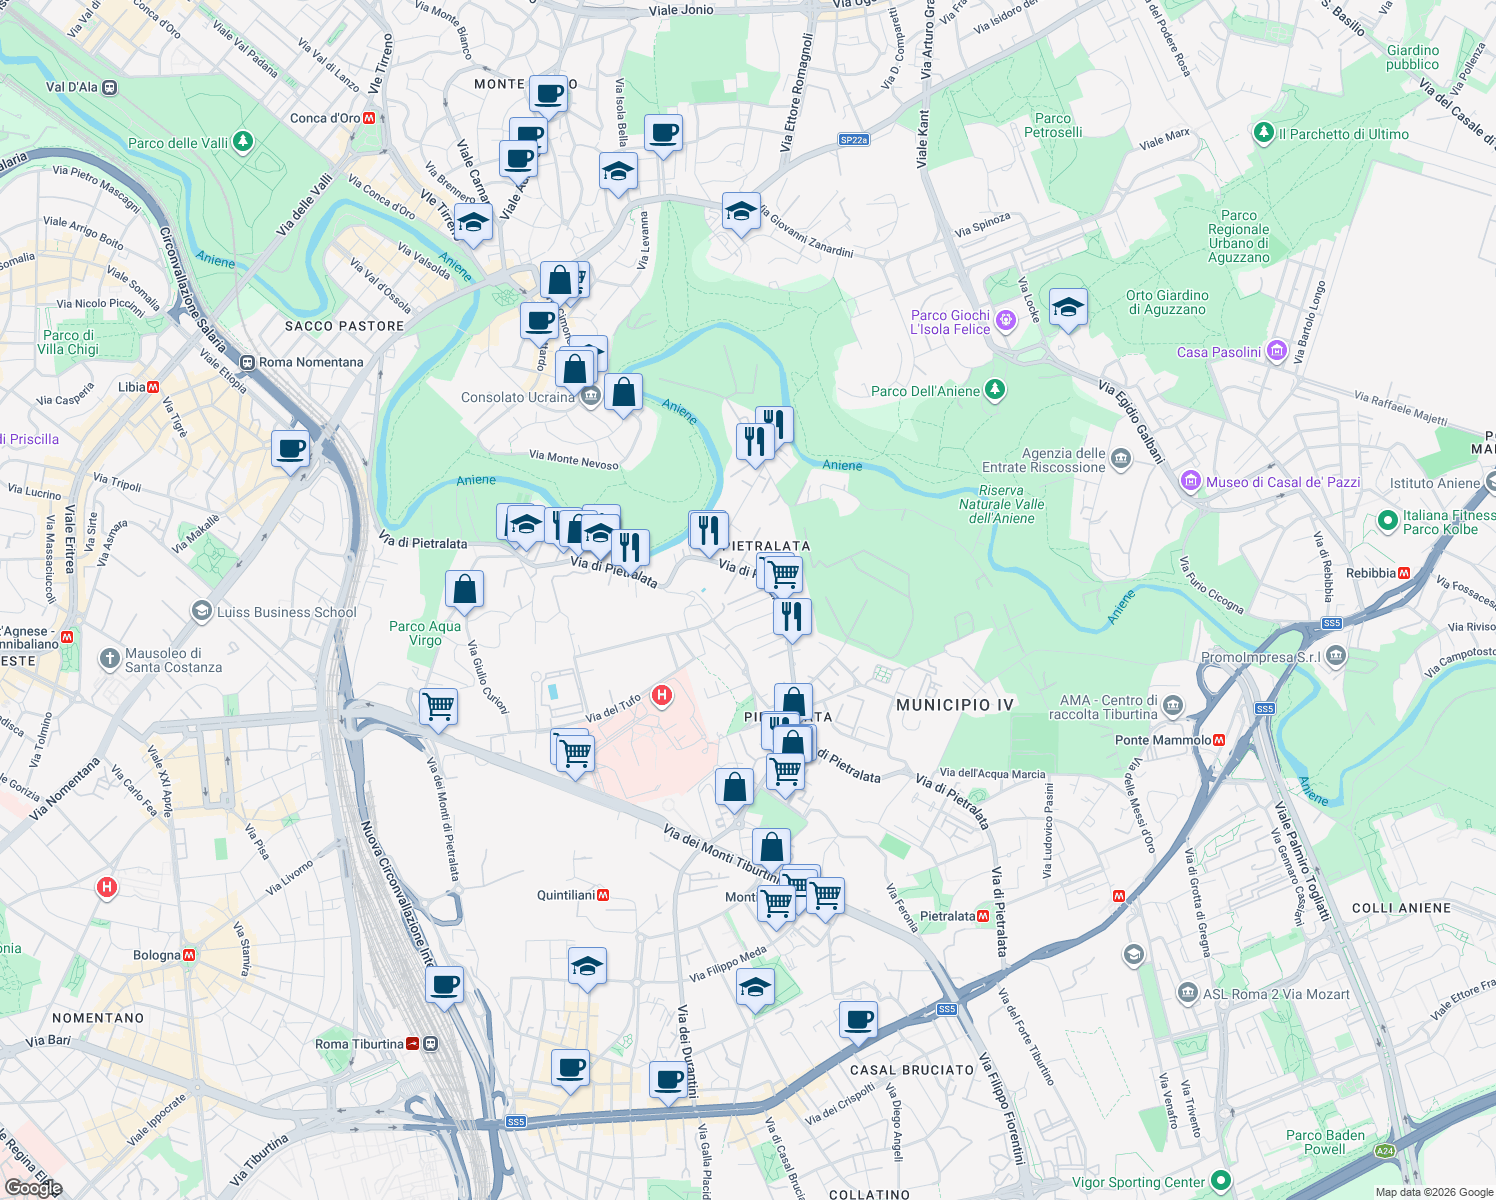Select Parco Regionale Urbano di Aguzzano label
The width and height of the screenshot is (1496, 1200).
(1239, 236)
